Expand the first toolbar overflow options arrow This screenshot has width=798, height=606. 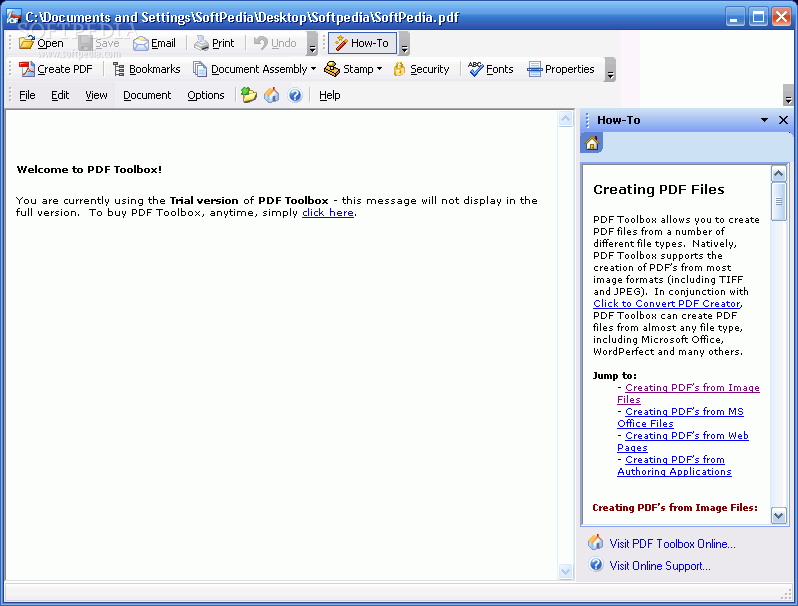point(312,44)
